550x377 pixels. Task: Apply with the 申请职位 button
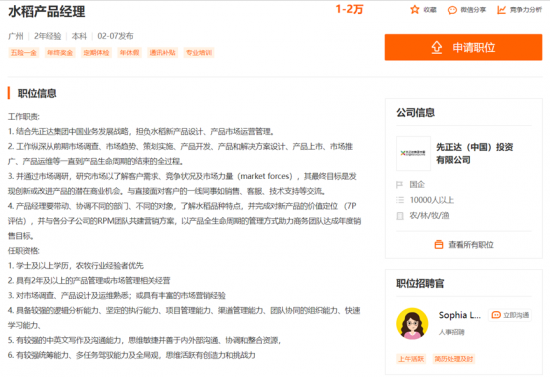pyautogui.click(x=463, y=47)
